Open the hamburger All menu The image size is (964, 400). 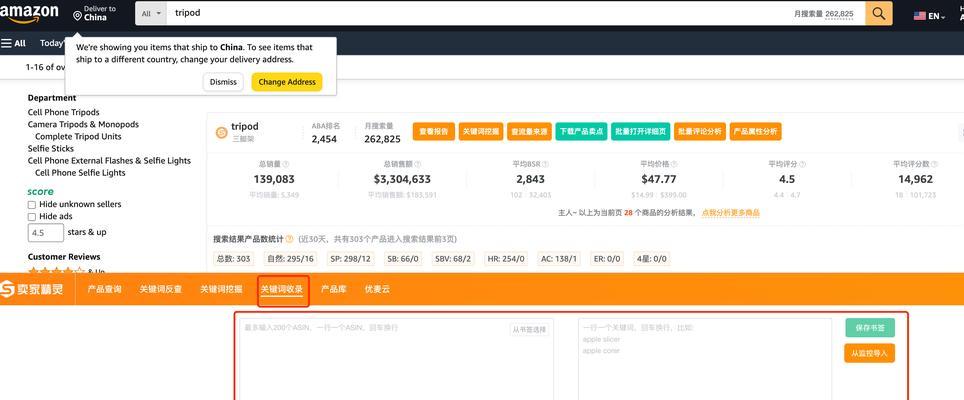point(14,43)
